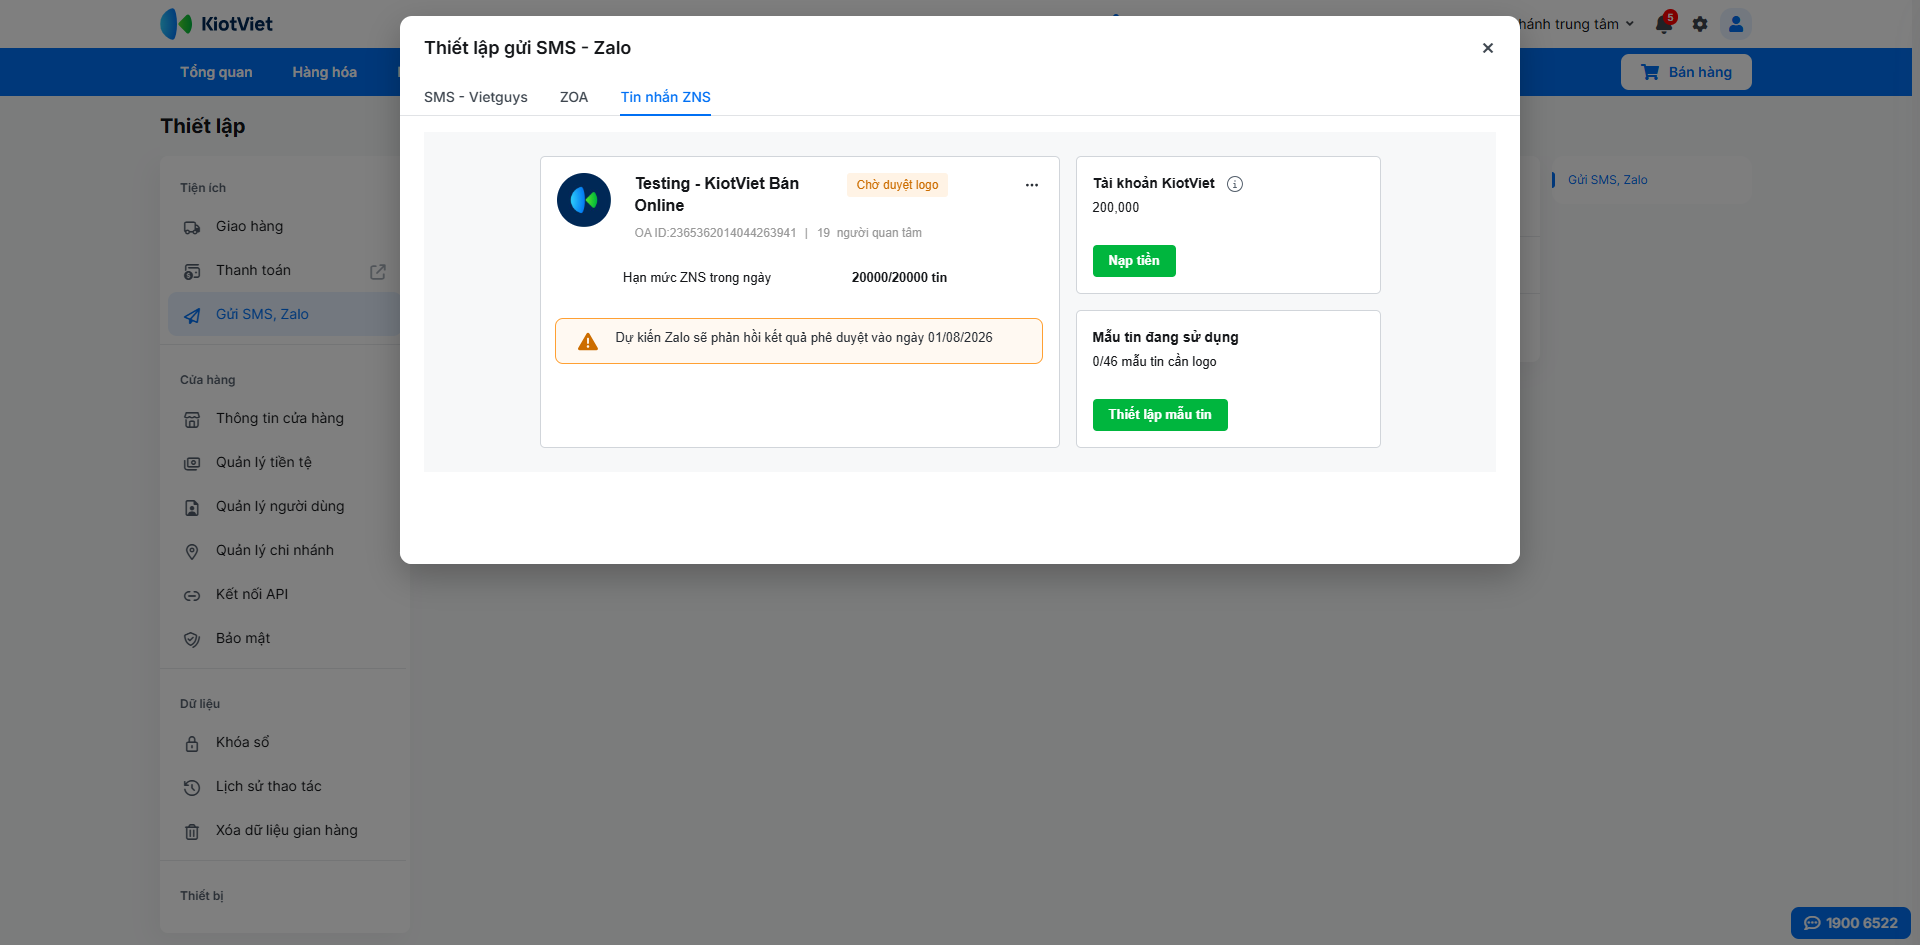Open Lịch sử thao tác

pyautogui.click(x=285, y=787)
